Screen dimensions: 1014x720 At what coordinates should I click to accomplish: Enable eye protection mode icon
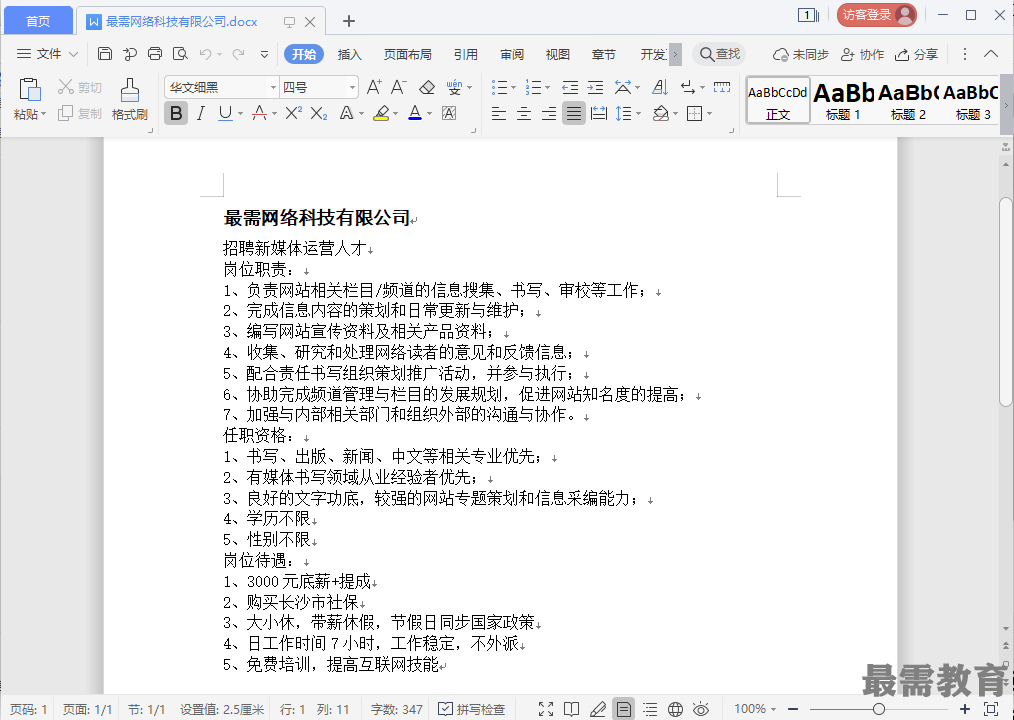click(701, 709)
